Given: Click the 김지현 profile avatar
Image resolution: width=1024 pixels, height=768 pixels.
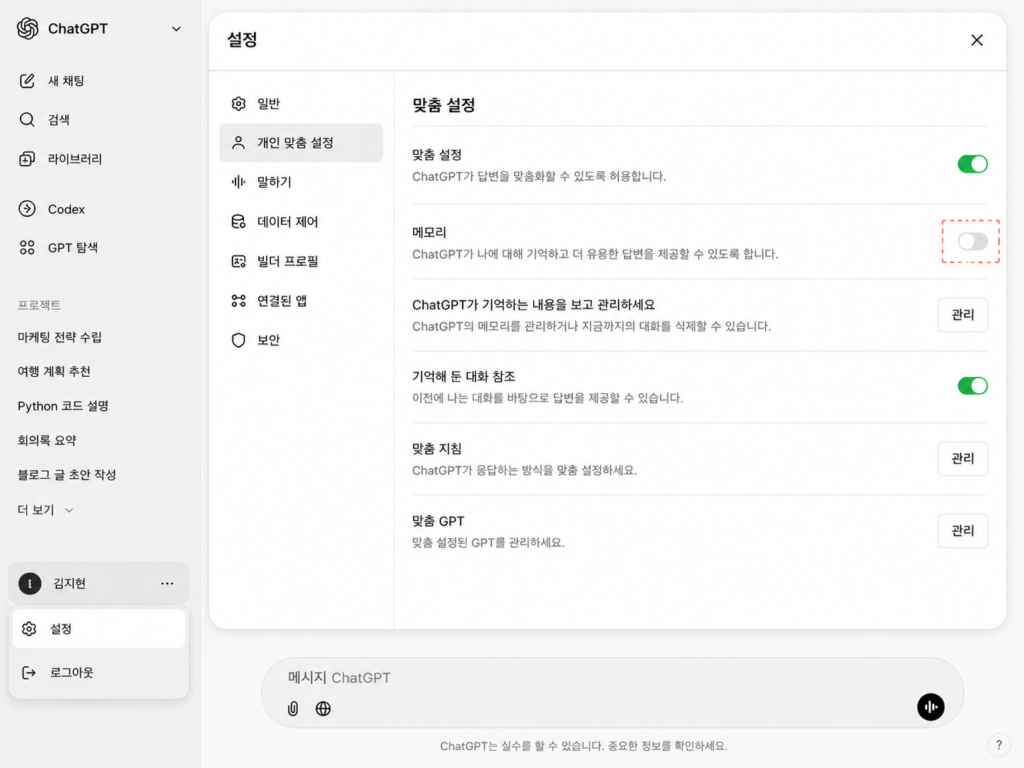Looking at the screenshot, I should coord(29,583).
